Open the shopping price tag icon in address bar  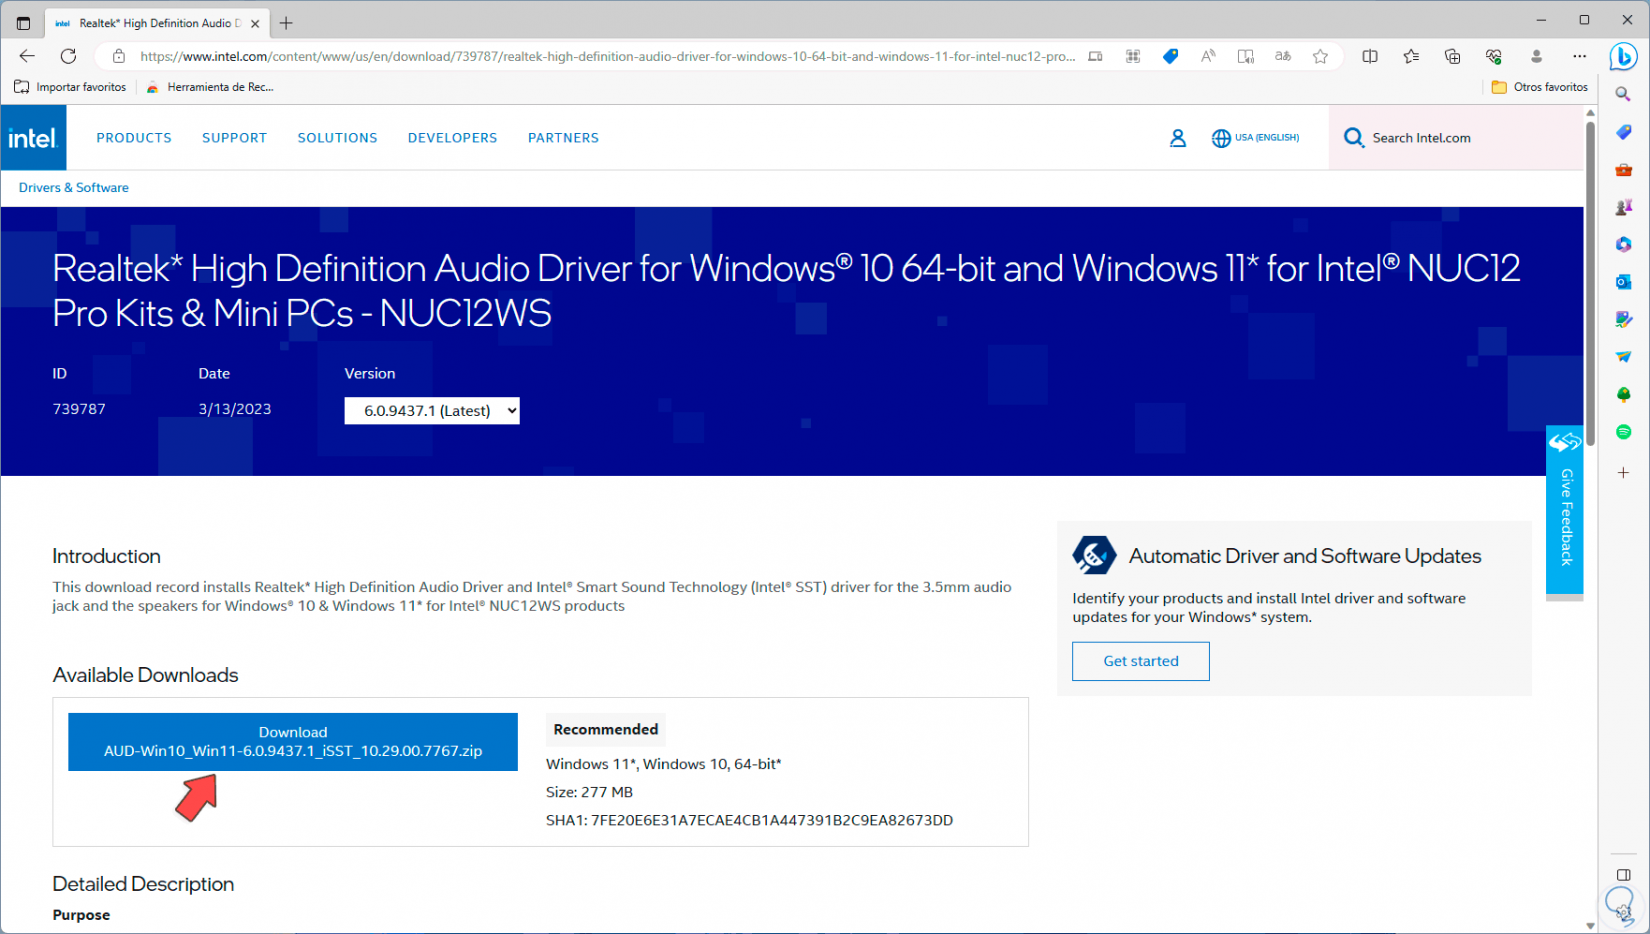coord(1170,56)
